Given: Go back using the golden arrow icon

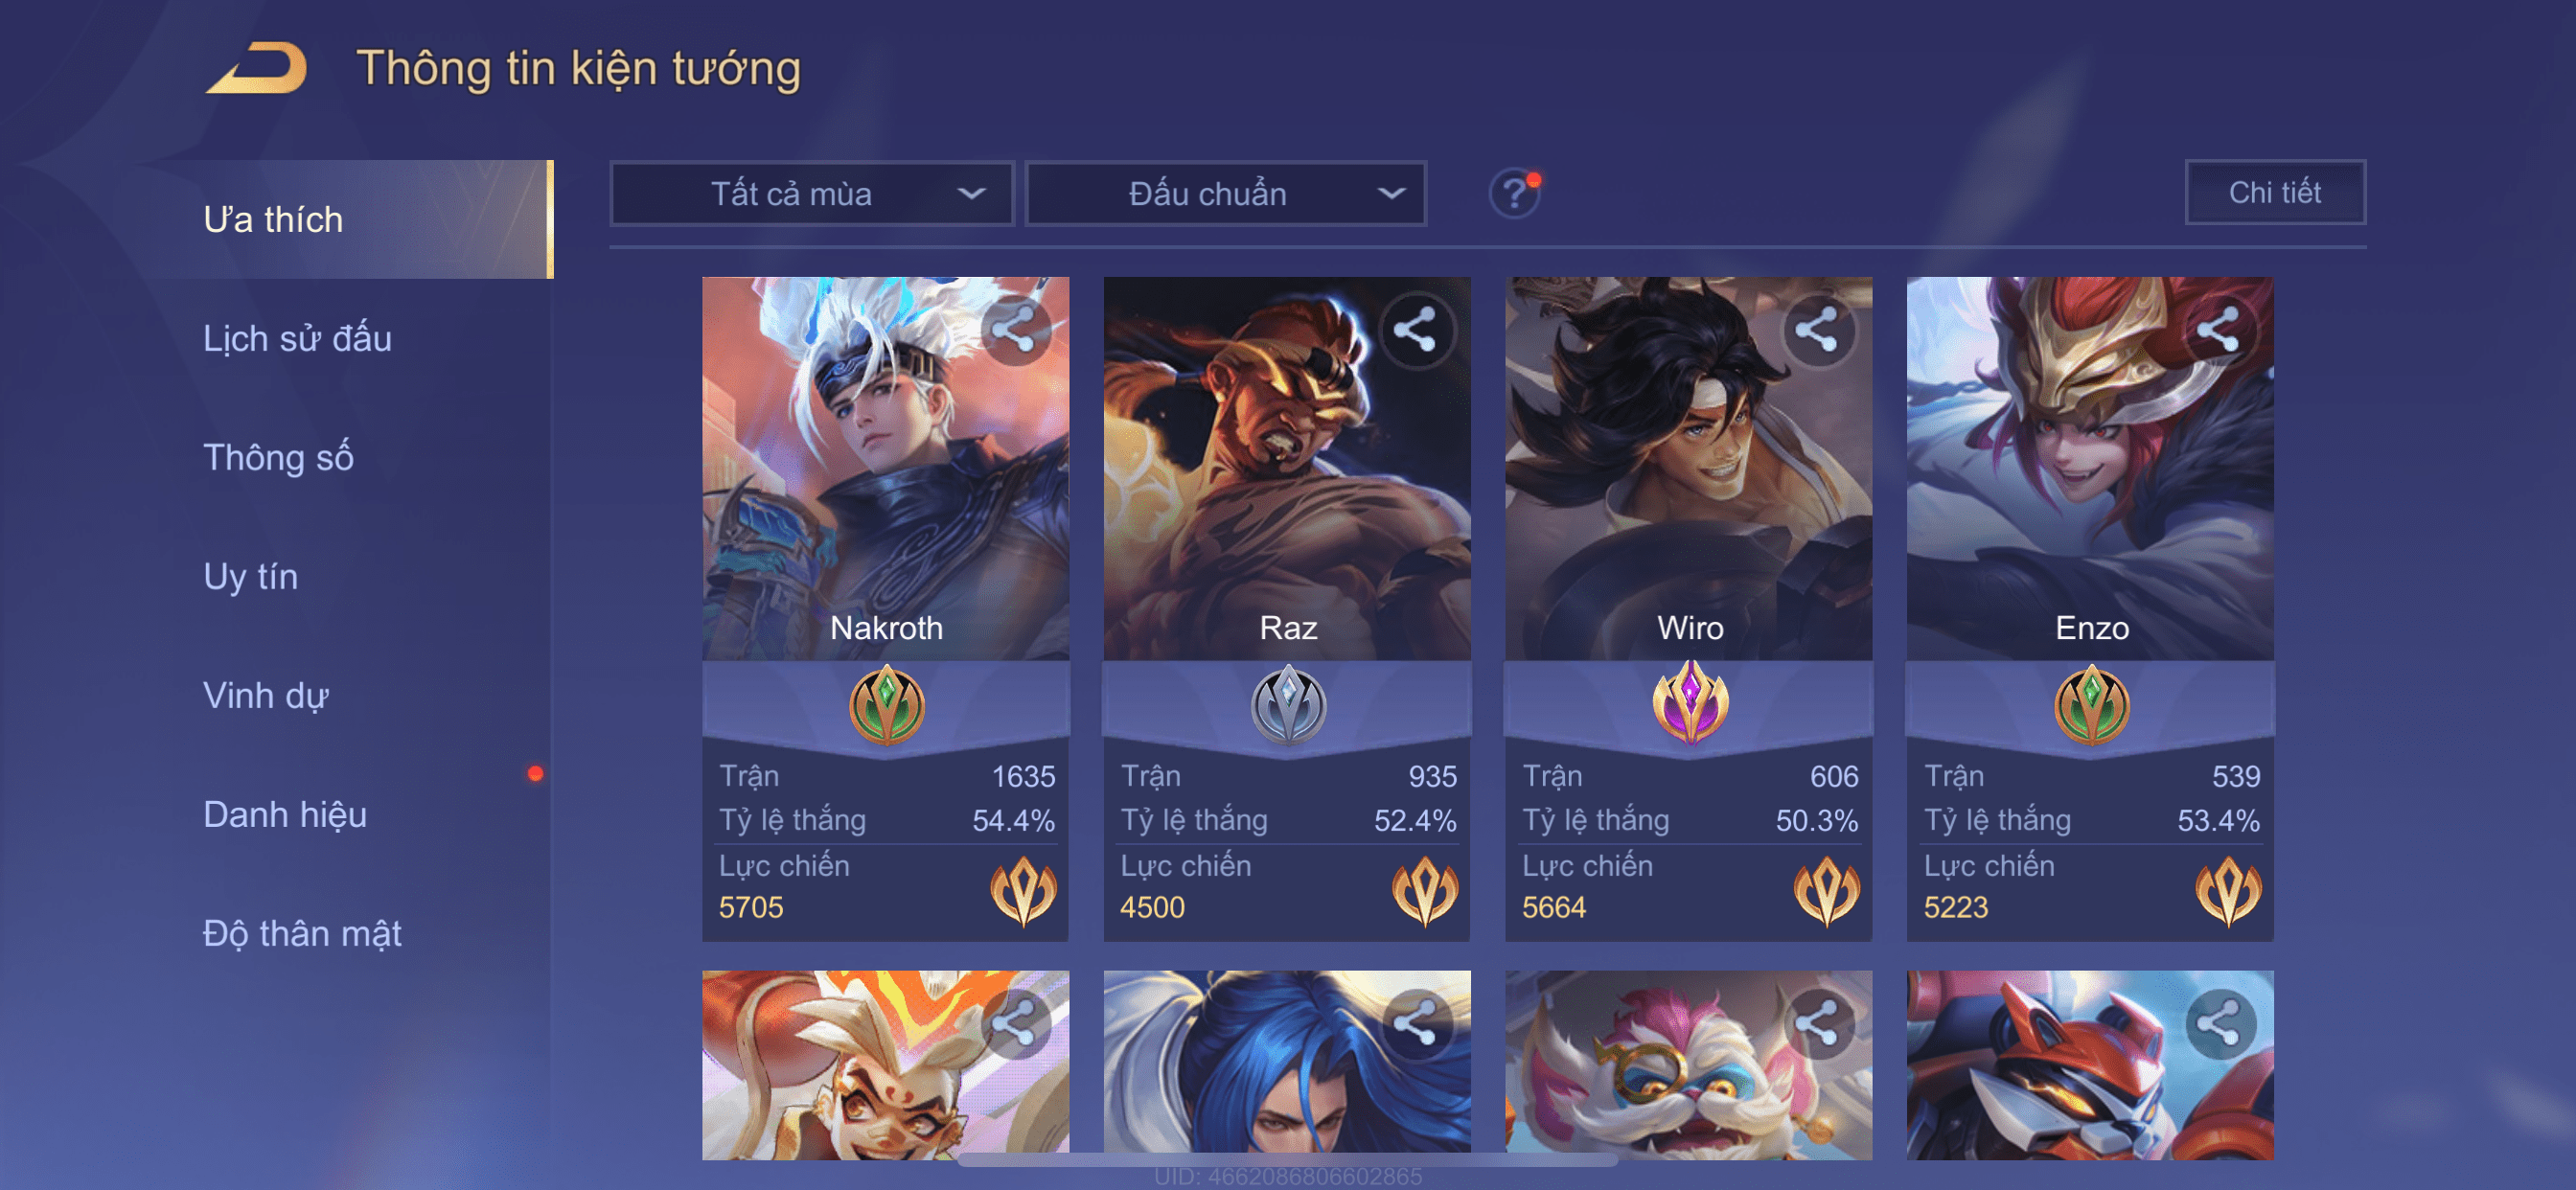Looking at the screenshot, I should tap(257, 68).
